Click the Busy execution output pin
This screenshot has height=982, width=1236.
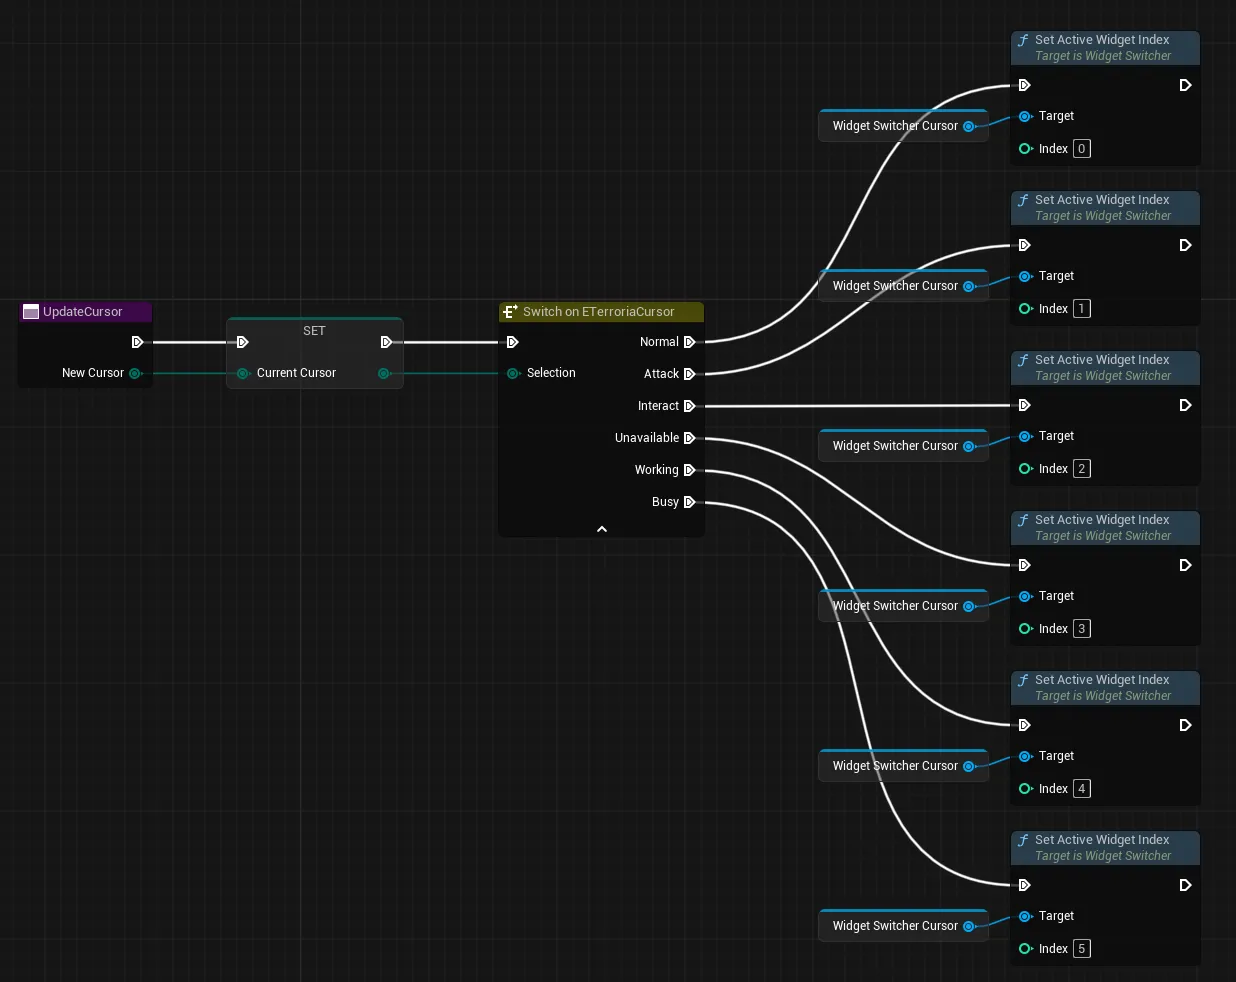click(x=689, y=502)
